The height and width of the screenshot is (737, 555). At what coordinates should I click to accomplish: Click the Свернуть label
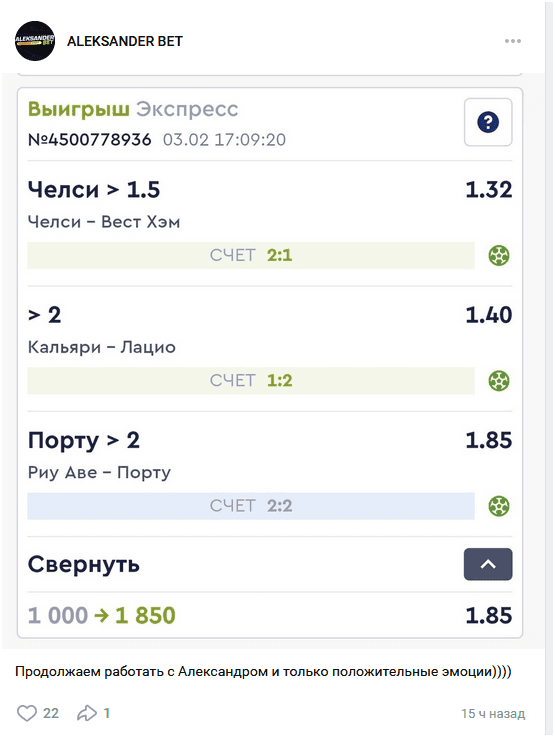(x=84, y=564)
